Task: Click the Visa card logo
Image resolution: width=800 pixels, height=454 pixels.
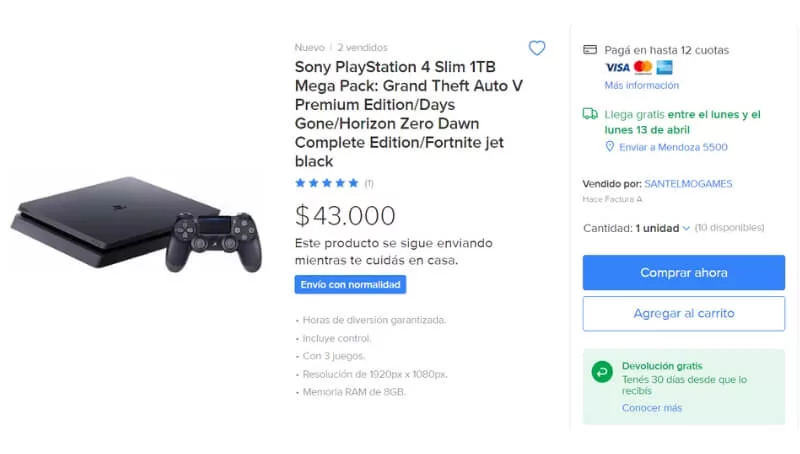Action: (x=617, y=67)
